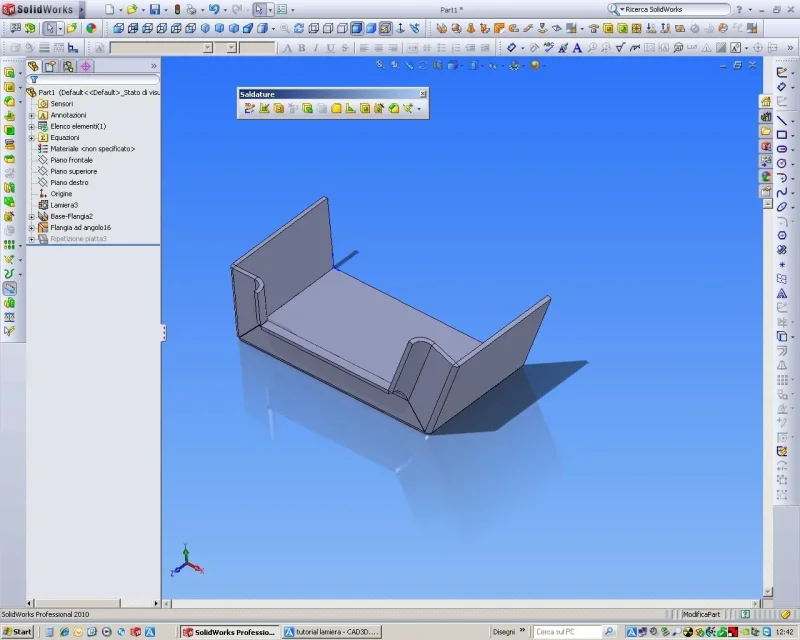Toggle shaded with edges display mode
The image size is (800, 640).
(x=357, y=28)
